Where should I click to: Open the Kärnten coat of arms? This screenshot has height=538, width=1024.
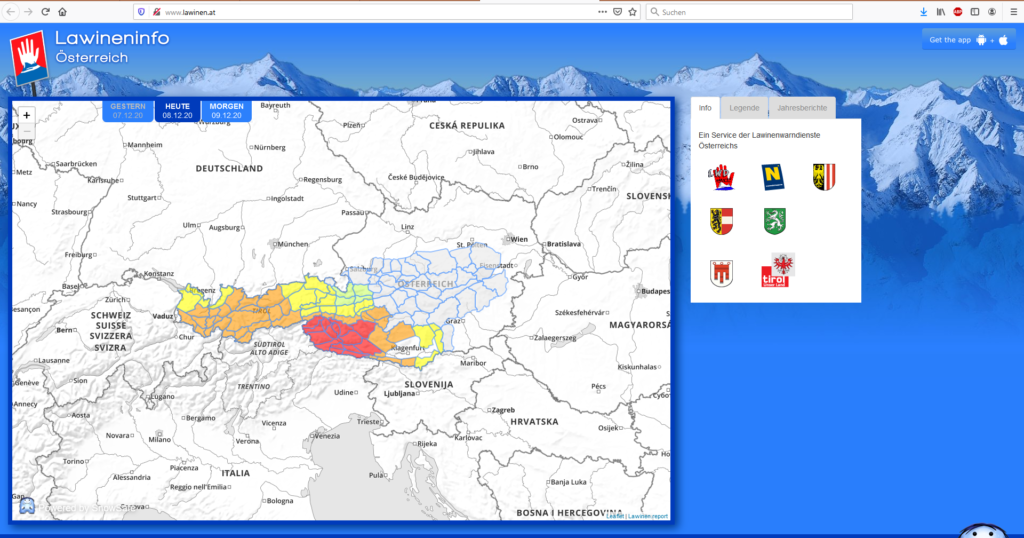(x=722, y=221)
